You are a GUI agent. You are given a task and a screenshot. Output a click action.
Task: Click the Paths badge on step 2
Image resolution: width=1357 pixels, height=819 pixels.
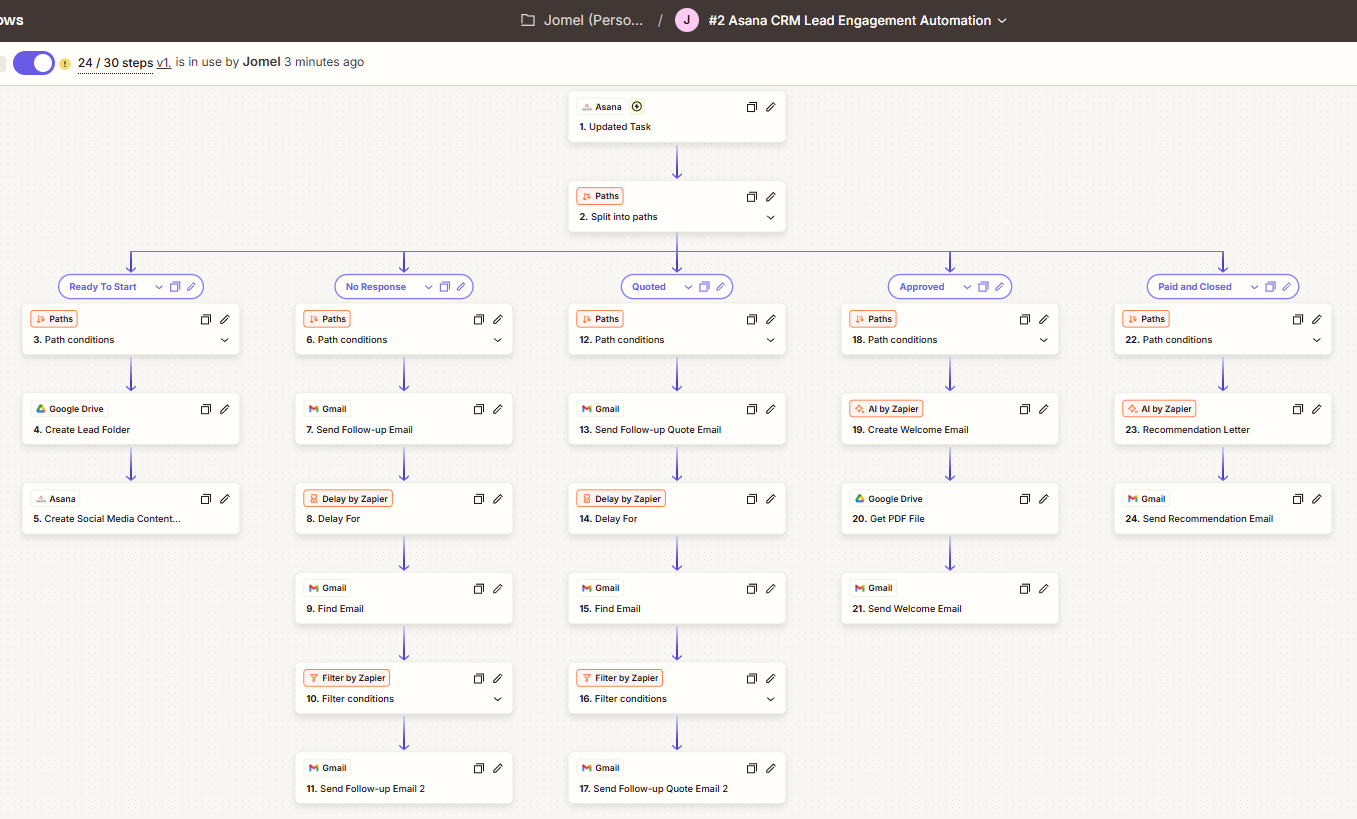pos(600,197)
